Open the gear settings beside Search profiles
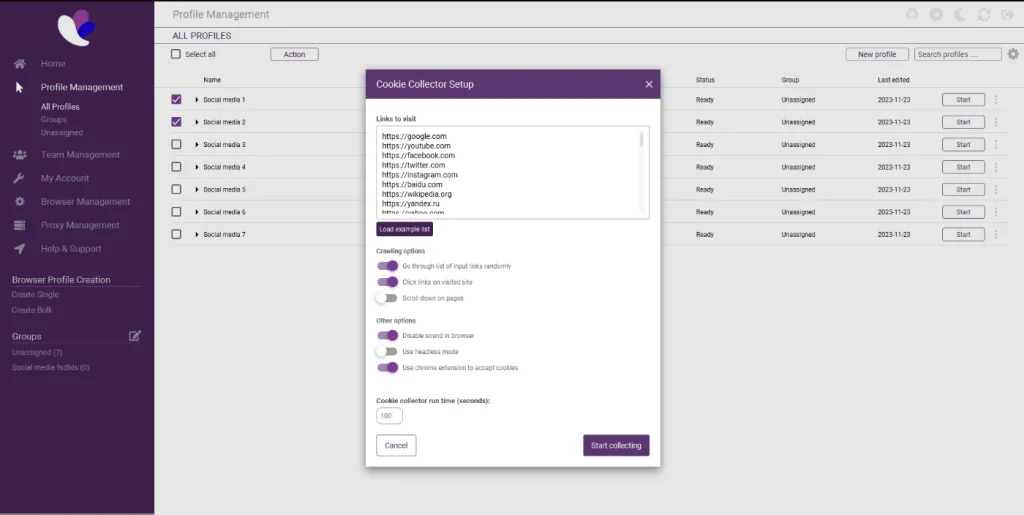Viewport: 1024px width, 515px height. pyautogui.click(x=1013, y=54)
